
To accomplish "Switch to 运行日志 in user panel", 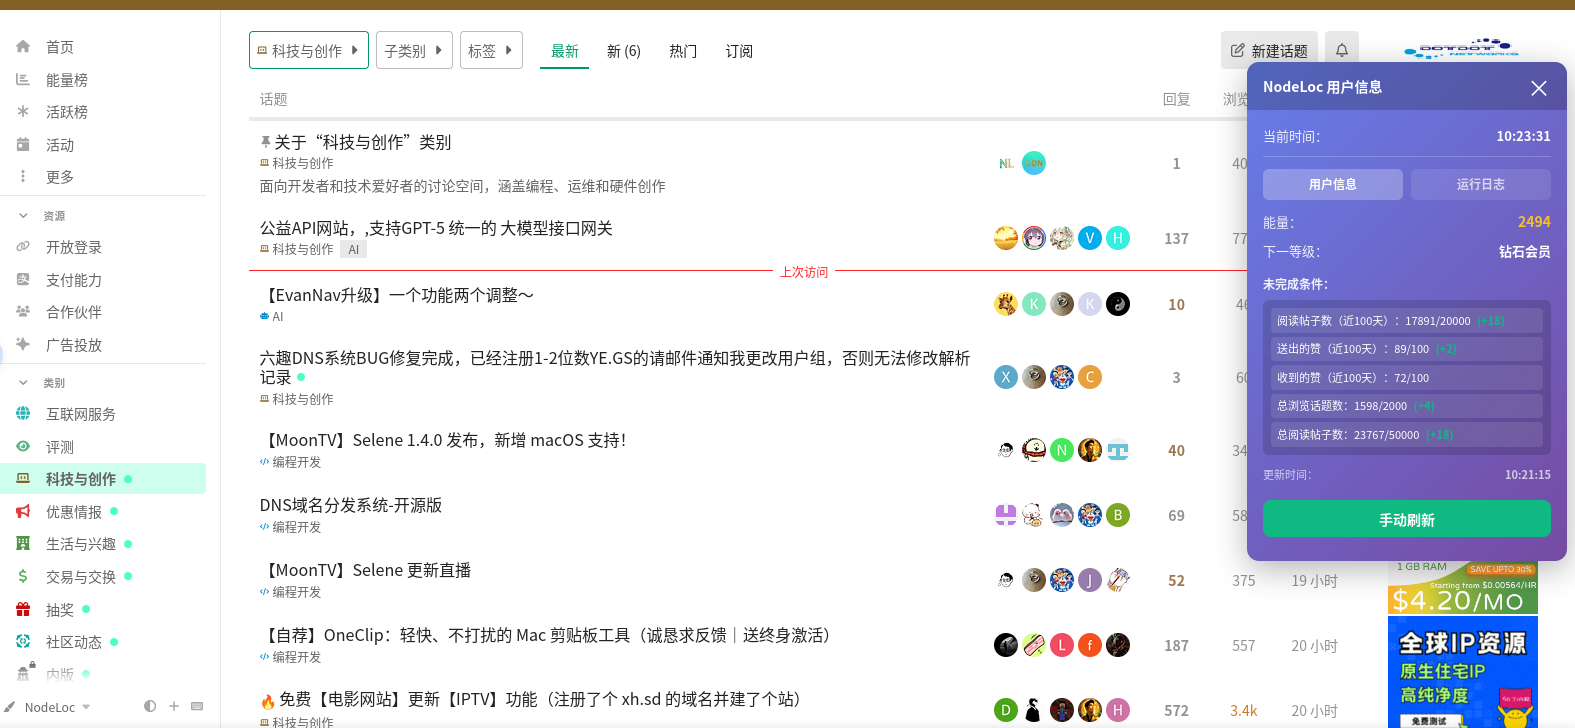I will click(1480, 184).
